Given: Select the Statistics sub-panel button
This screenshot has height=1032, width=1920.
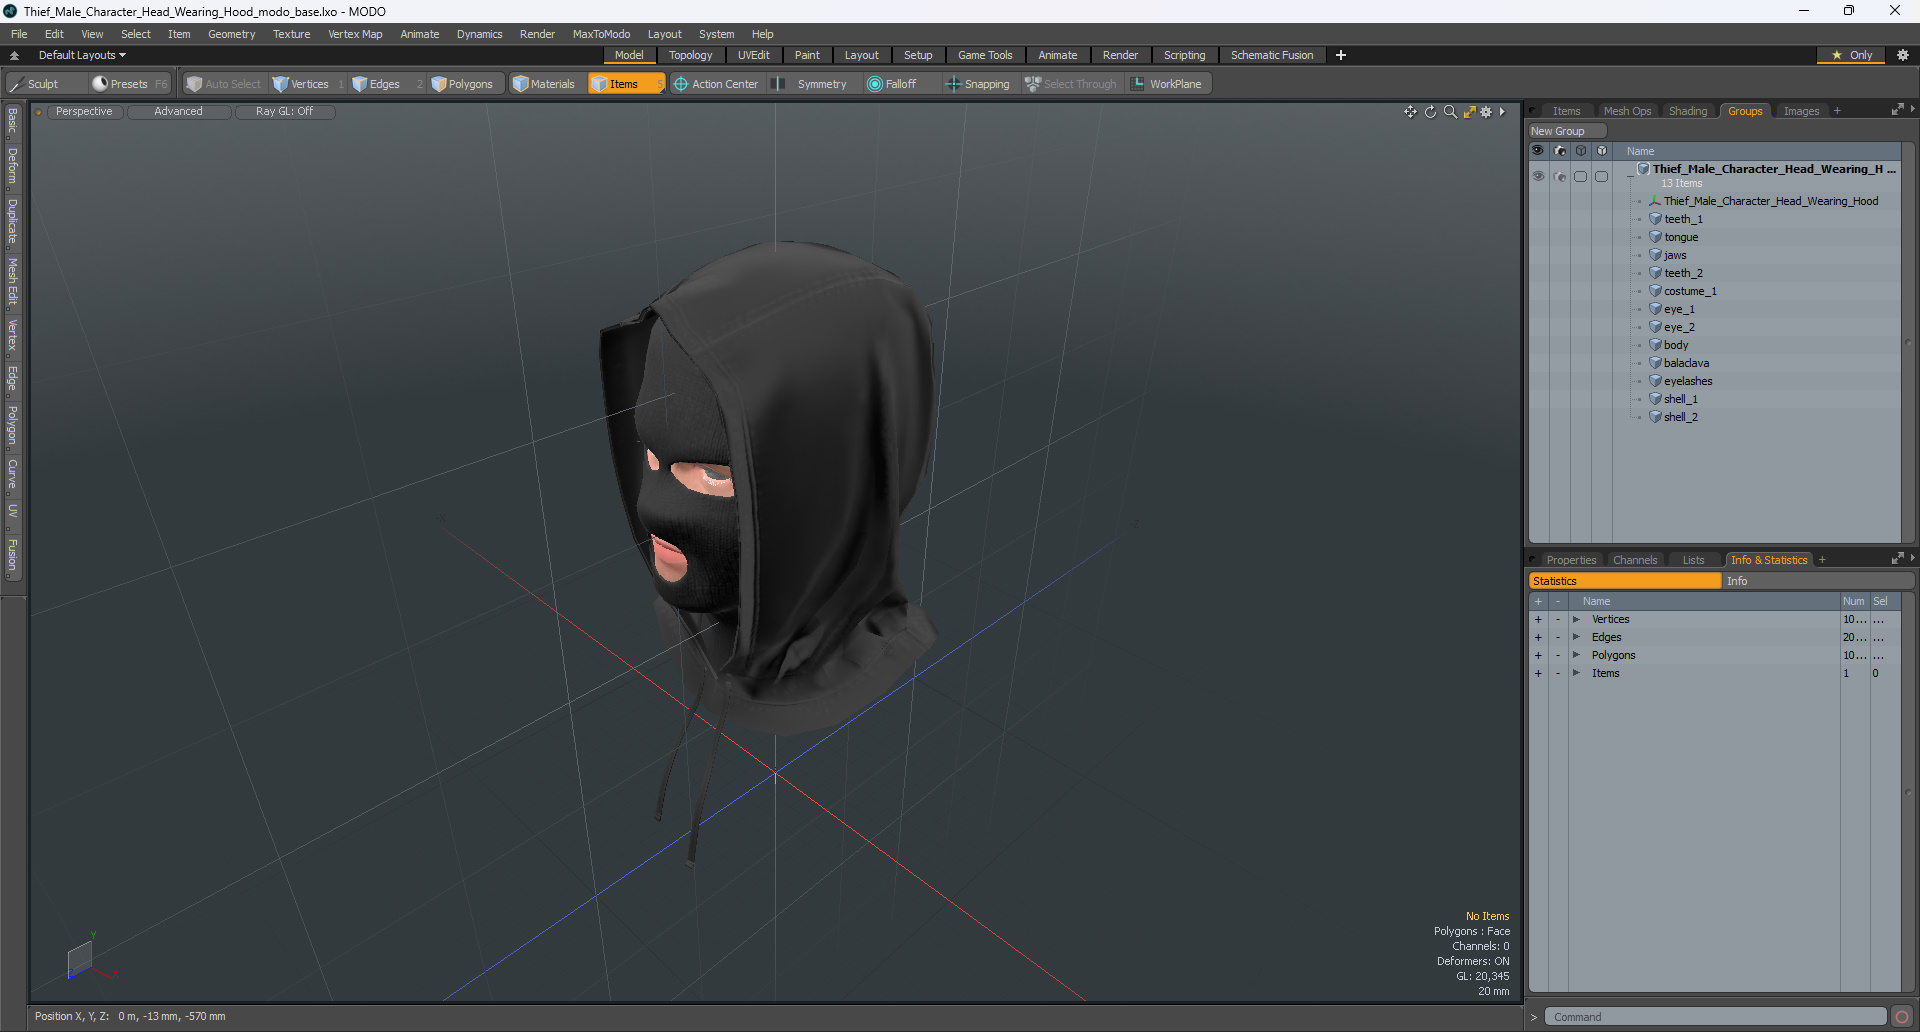Looking at the screenshot, I should click(x=1625, y=581).
